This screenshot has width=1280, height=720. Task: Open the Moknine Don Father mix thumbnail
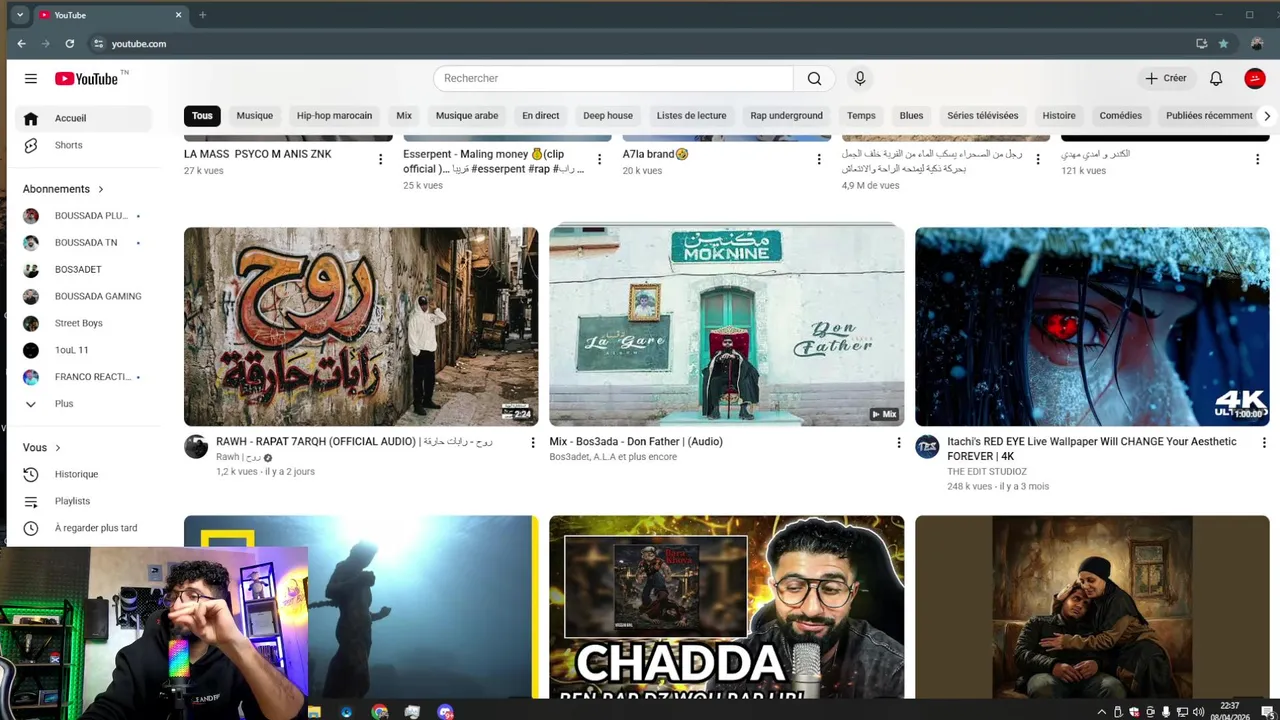click(x=726, y=327)
